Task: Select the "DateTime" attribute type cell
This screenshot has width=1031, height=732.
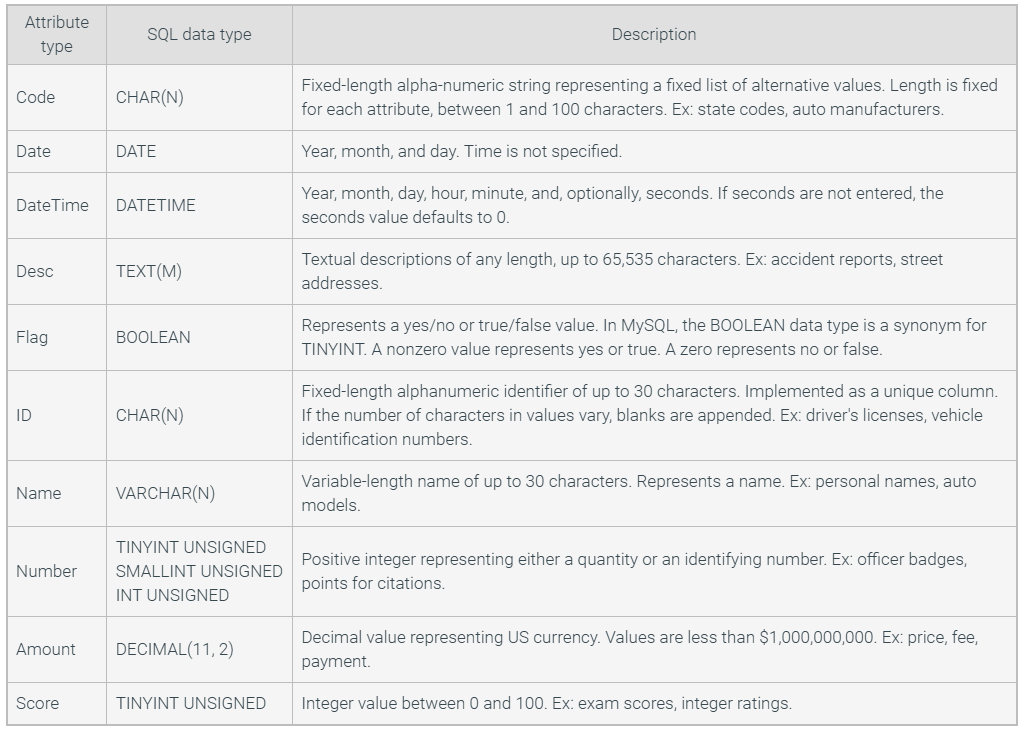Action: coord(52,206)
